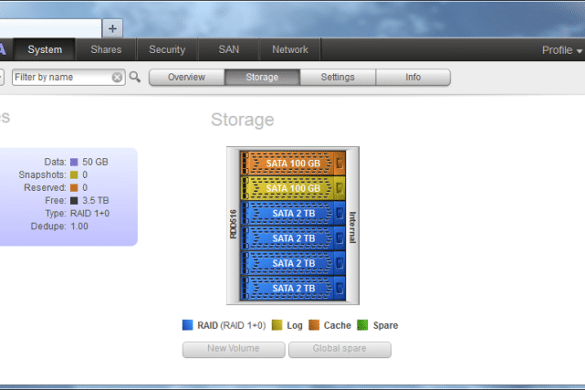Click the orange Cache legend swatch
Screen dimensions: 585x390
coord(314,325)
